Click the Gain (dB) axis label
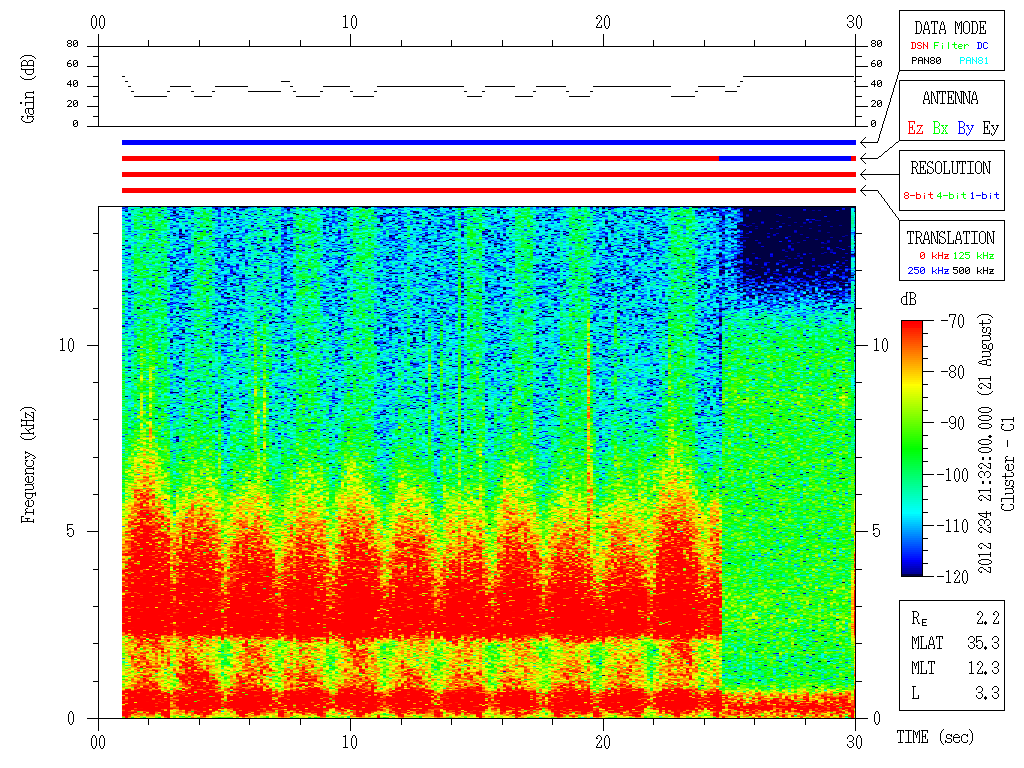 point(27,88)
